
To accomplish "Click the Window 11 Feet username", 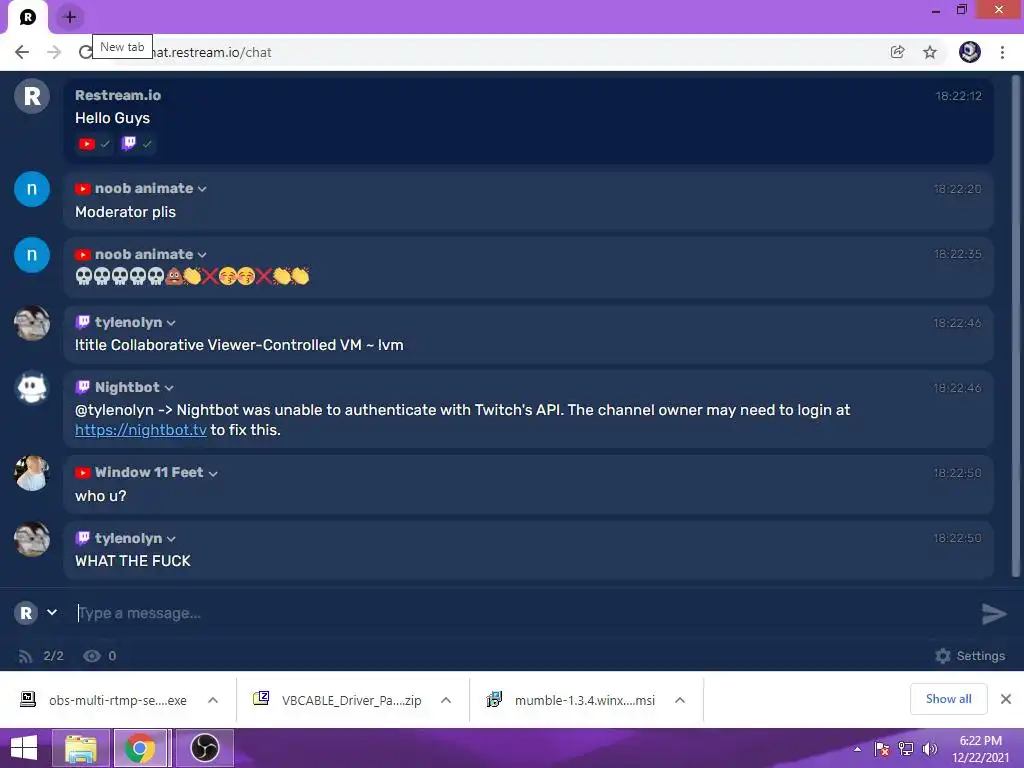I will (149, 472).
